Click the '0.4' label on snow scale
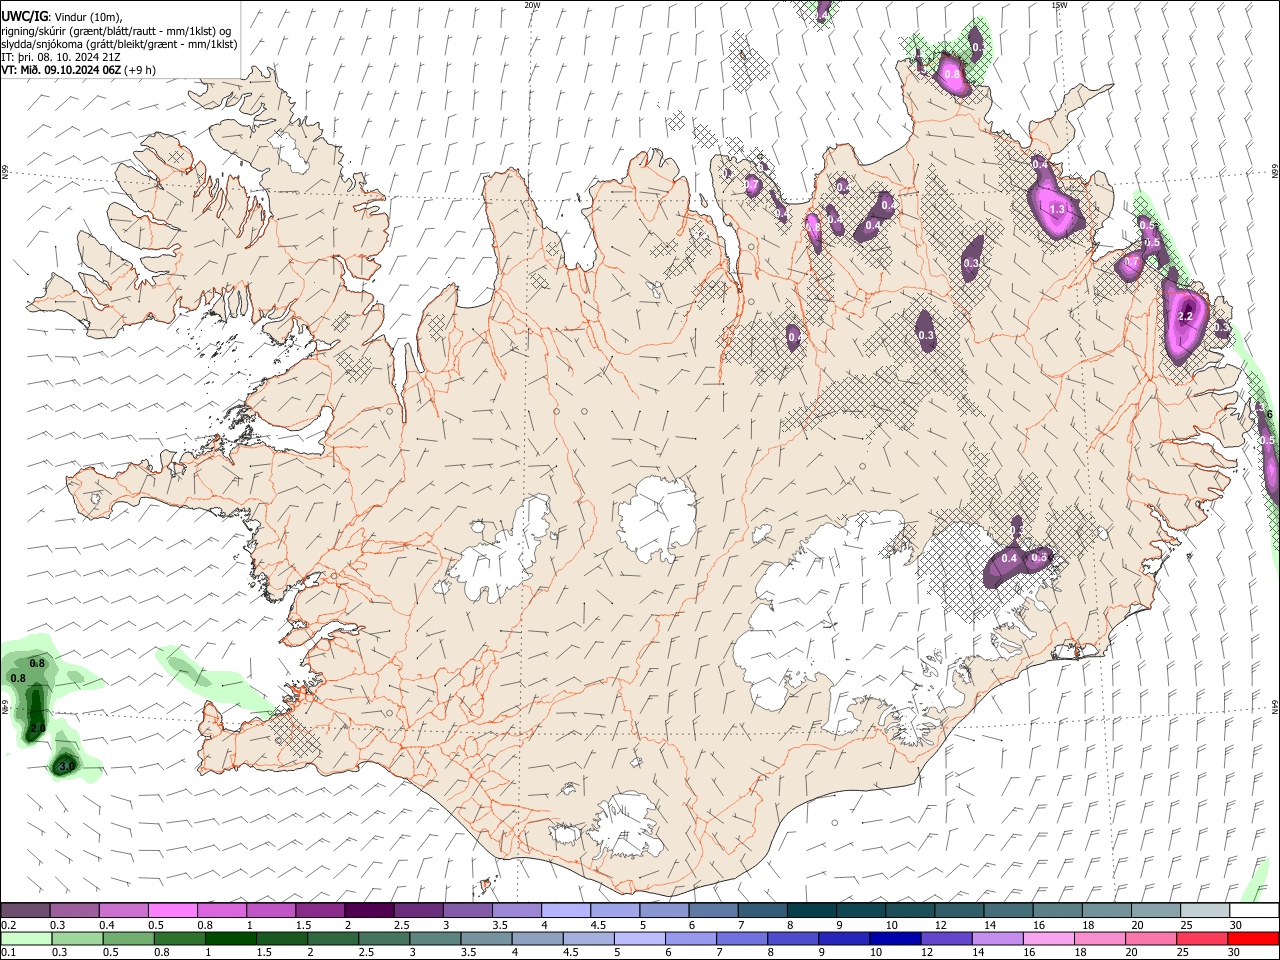This screenshot has height=960, width=1280. tap(107, 925)
